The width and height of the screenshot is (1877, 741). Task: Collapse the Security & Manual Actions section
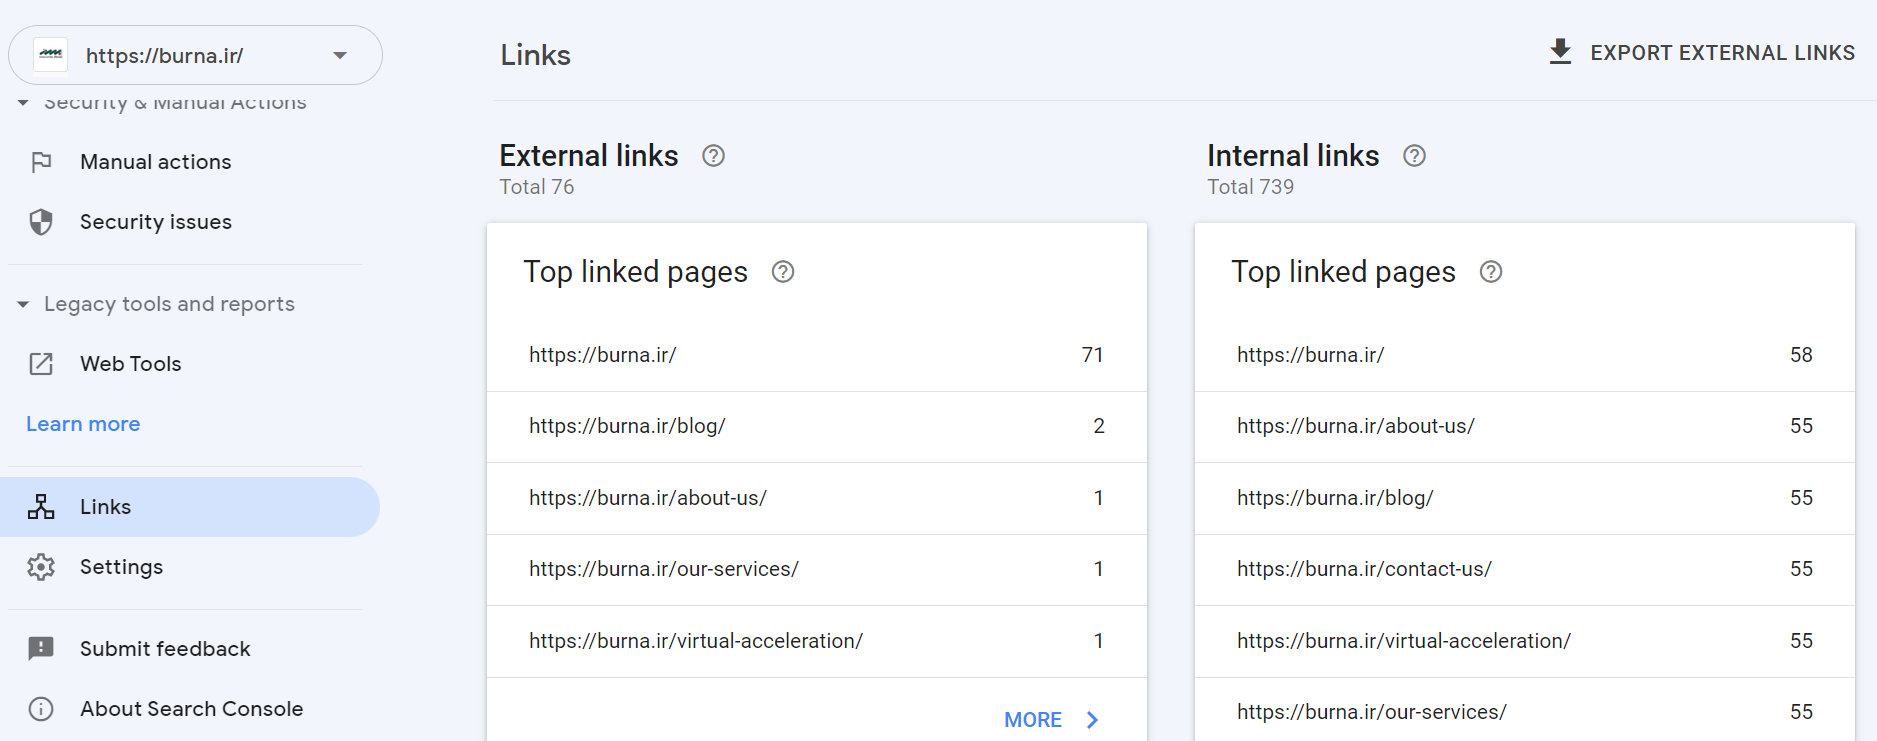coord(23,103)
